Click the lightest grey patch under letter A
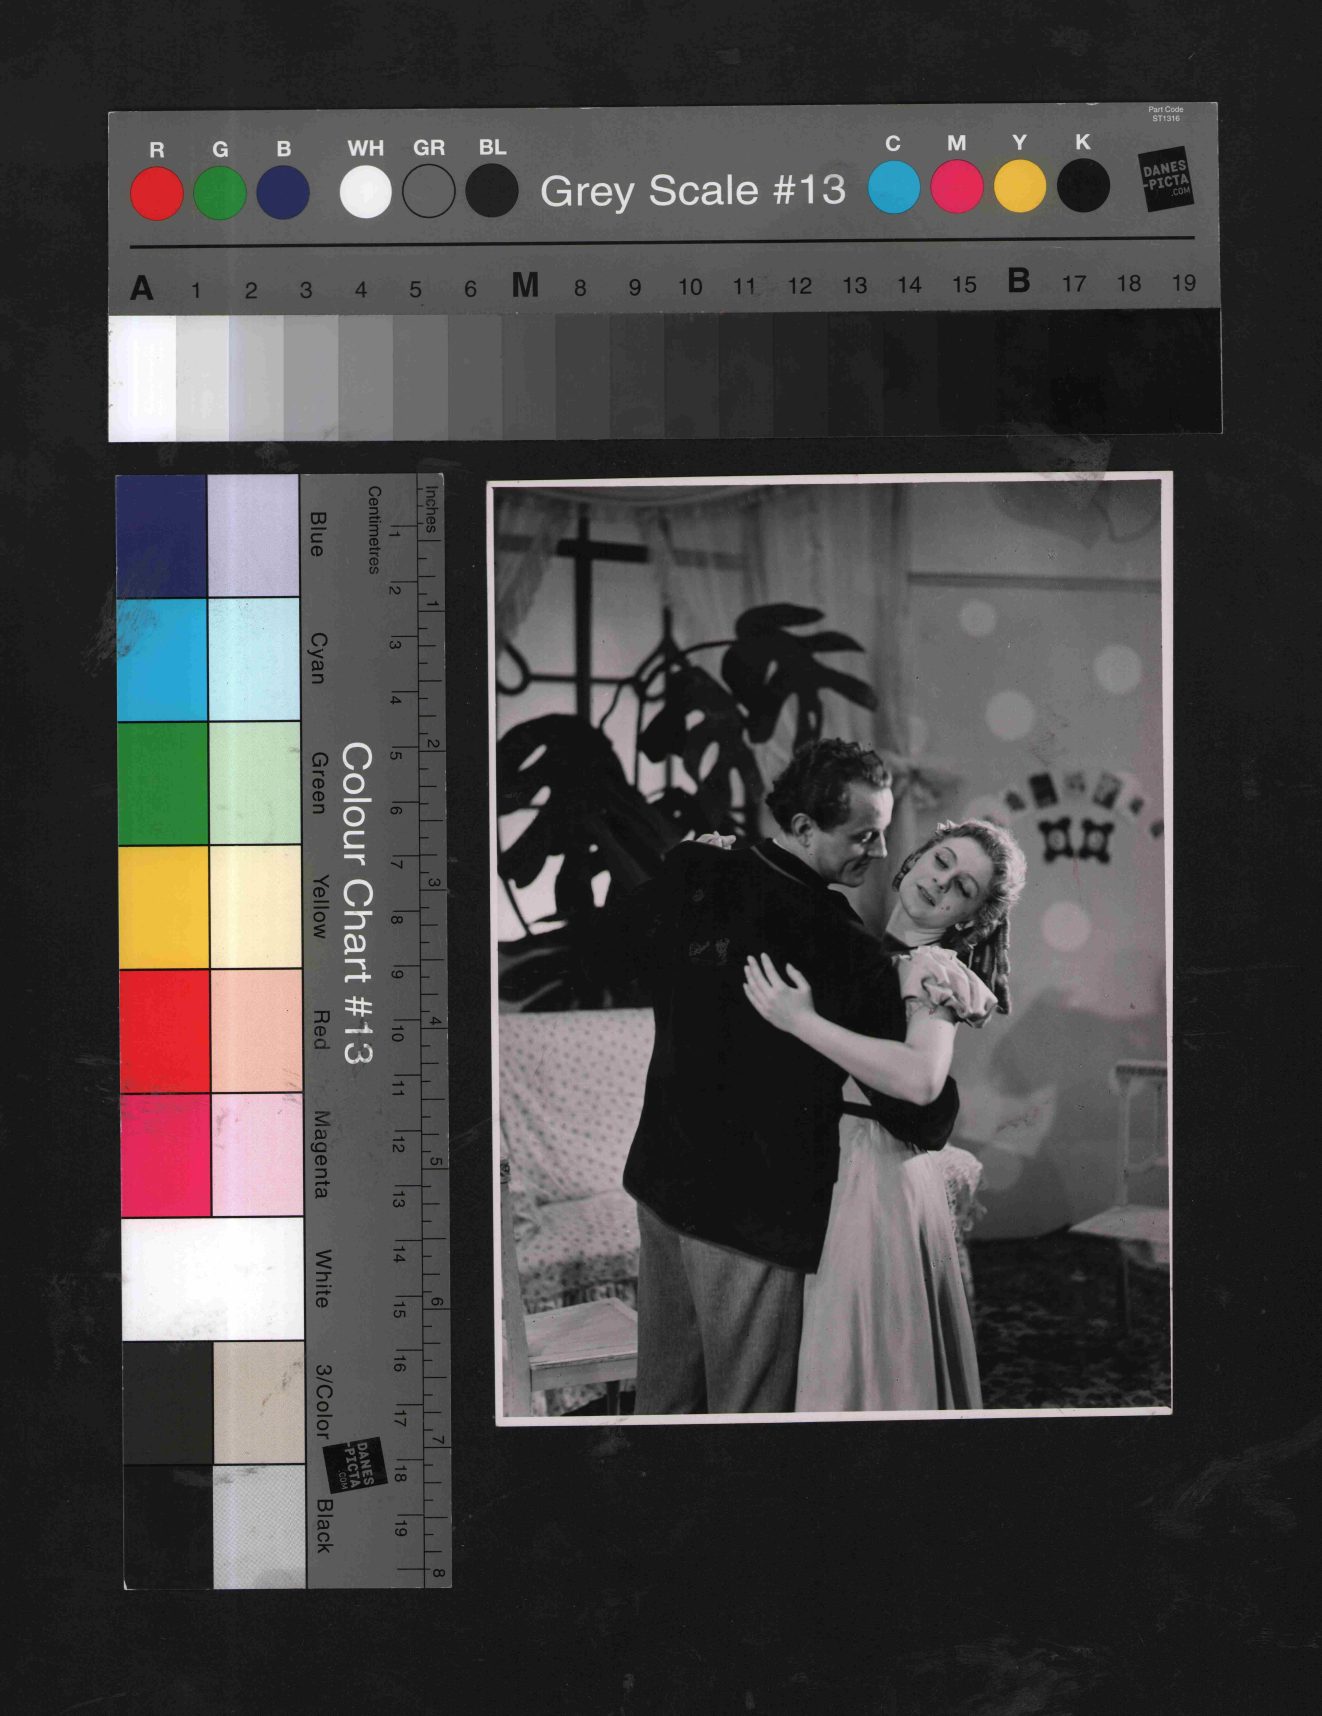This screenshot has width=1322, height=1716. coord(142,377)
